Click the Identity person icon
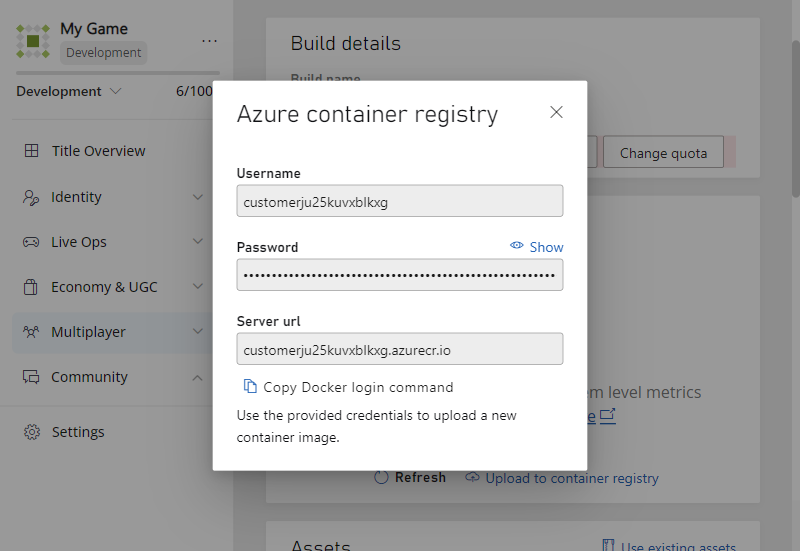800x551 pixels. (31, 197)
